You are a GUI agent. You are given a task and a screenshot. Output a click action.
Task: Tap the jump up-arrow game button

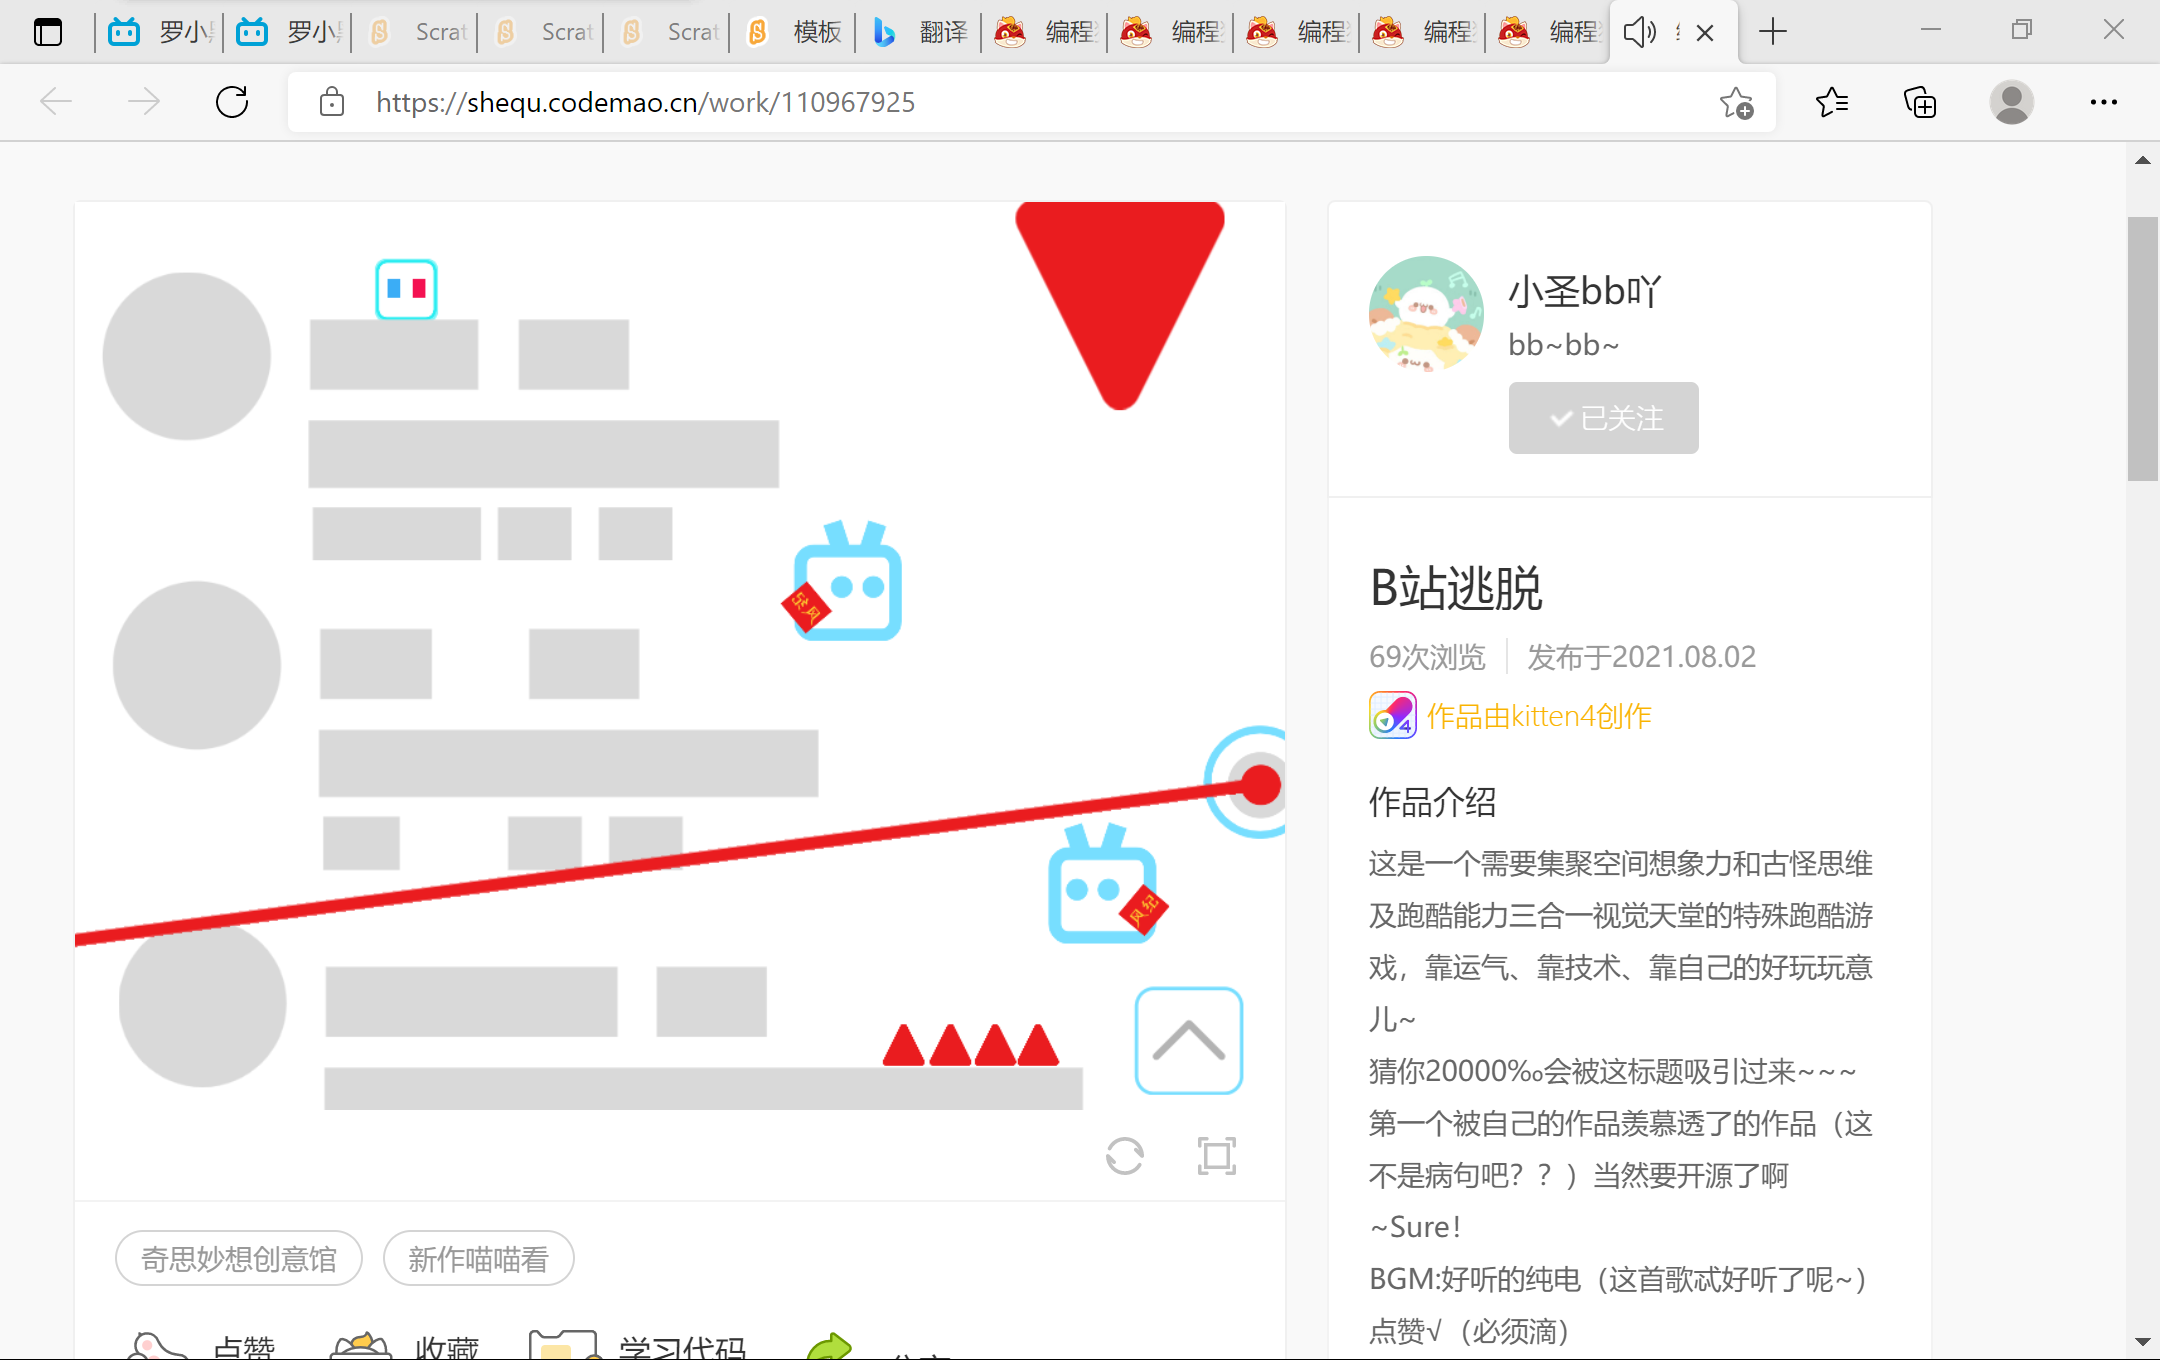[x=1189, y=1041]
